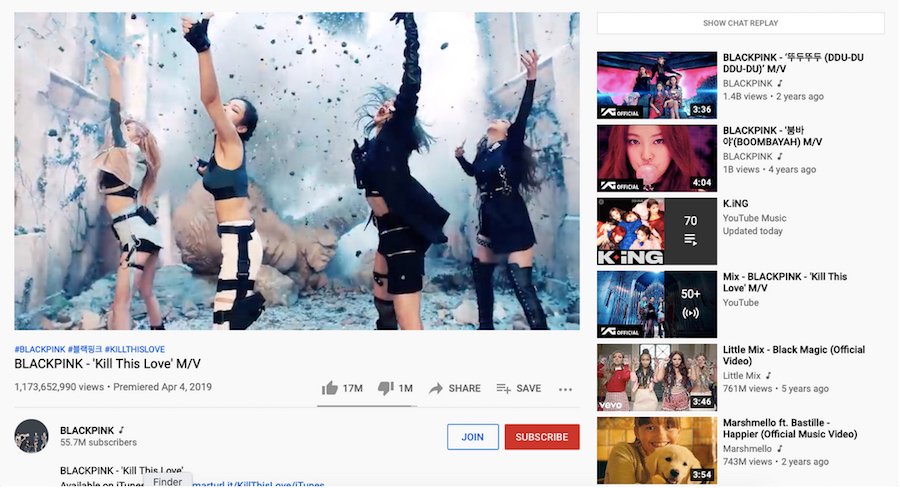This screenshot has height=488, width=900.
Task: Open Marshmello Happier video thumbnail
Action: click(657, 450)
